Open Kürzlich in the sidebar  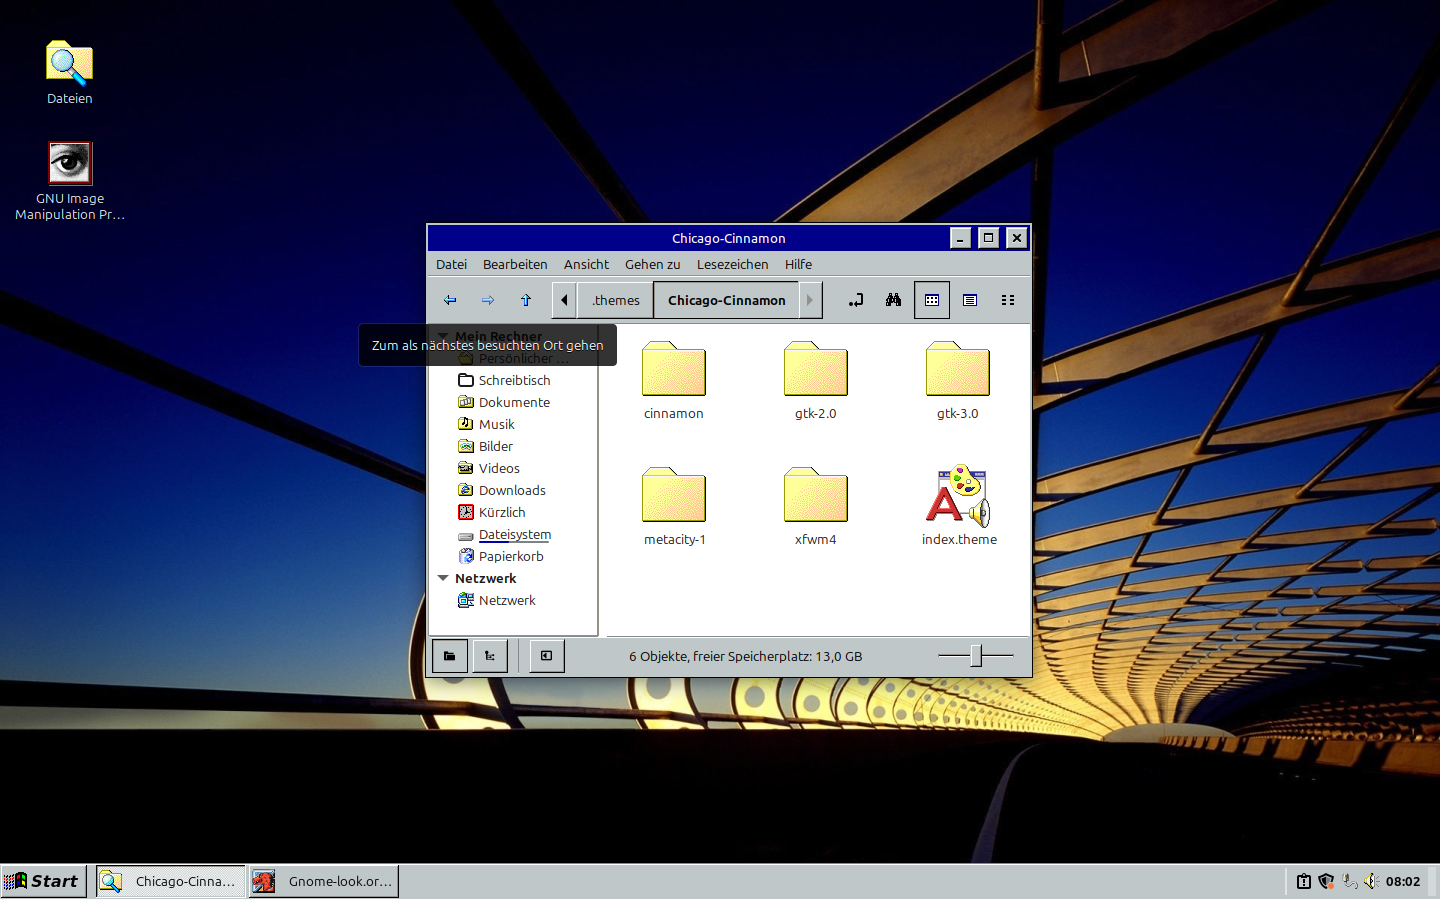tap(502, 513)
